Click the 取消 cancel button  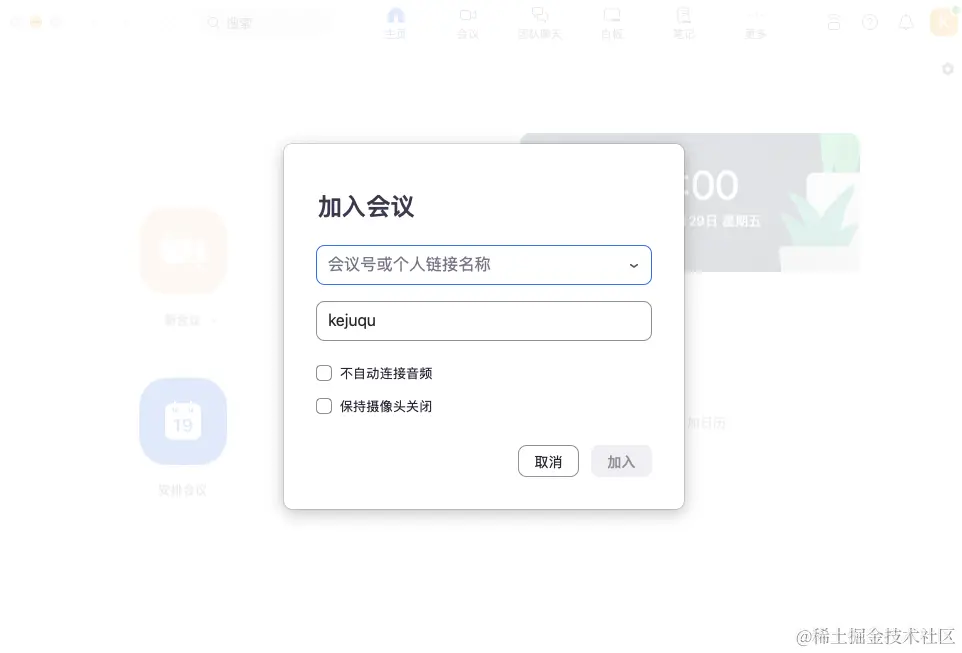pos(548,461)
